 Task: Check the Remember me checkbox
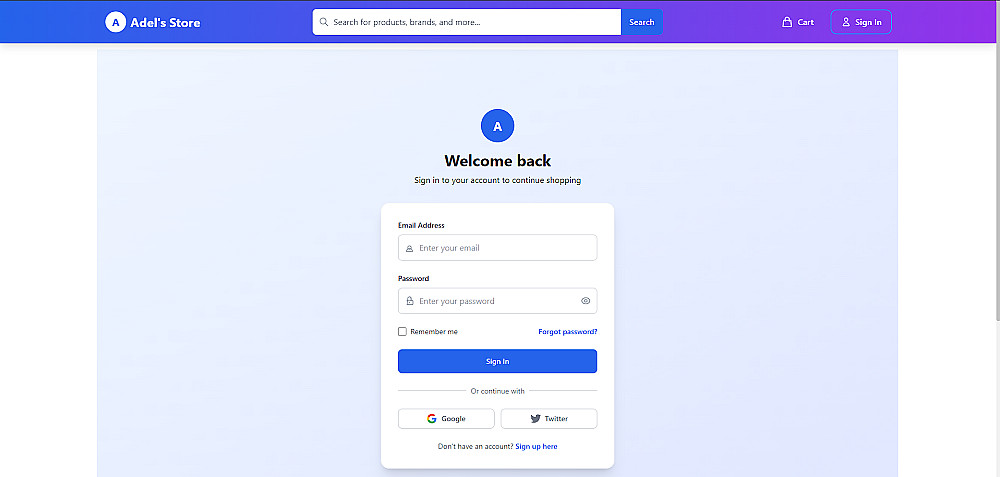[x=402, y=332]
